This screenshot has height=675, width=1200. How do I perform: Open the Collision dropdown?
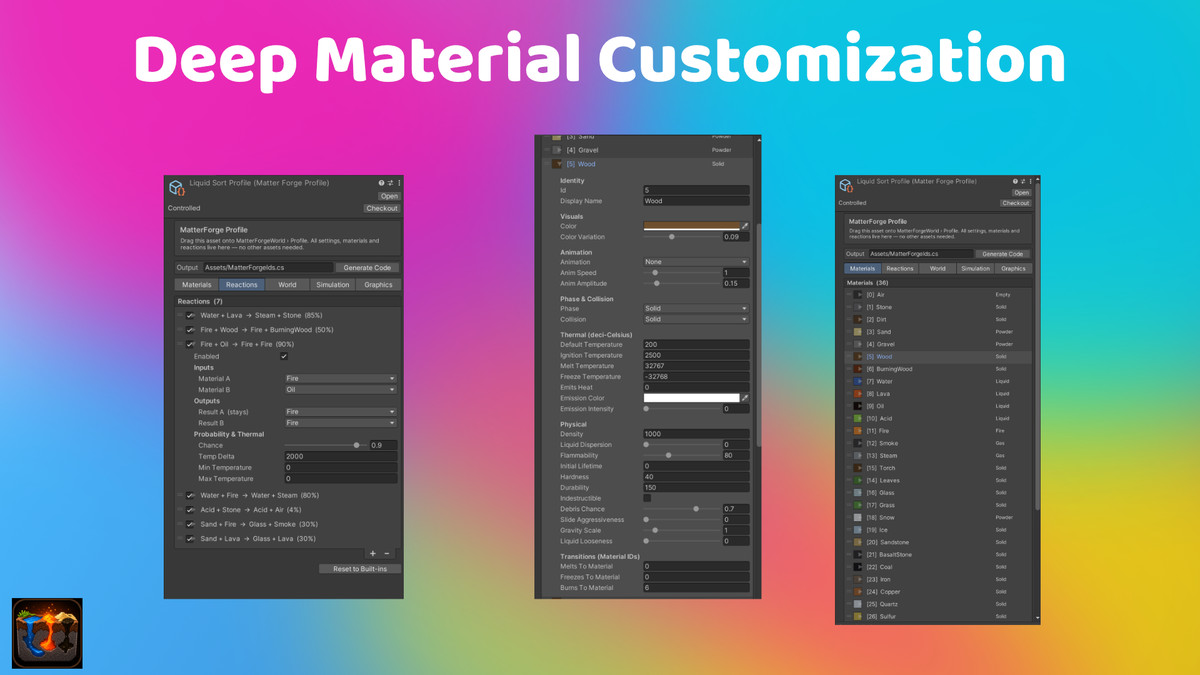(696, 320)
